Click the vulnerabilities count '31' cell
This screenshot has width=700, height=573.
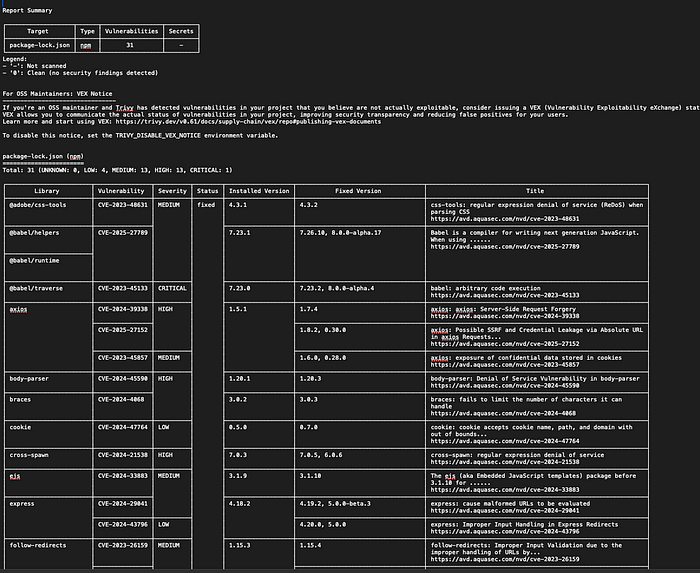(130, 45)
